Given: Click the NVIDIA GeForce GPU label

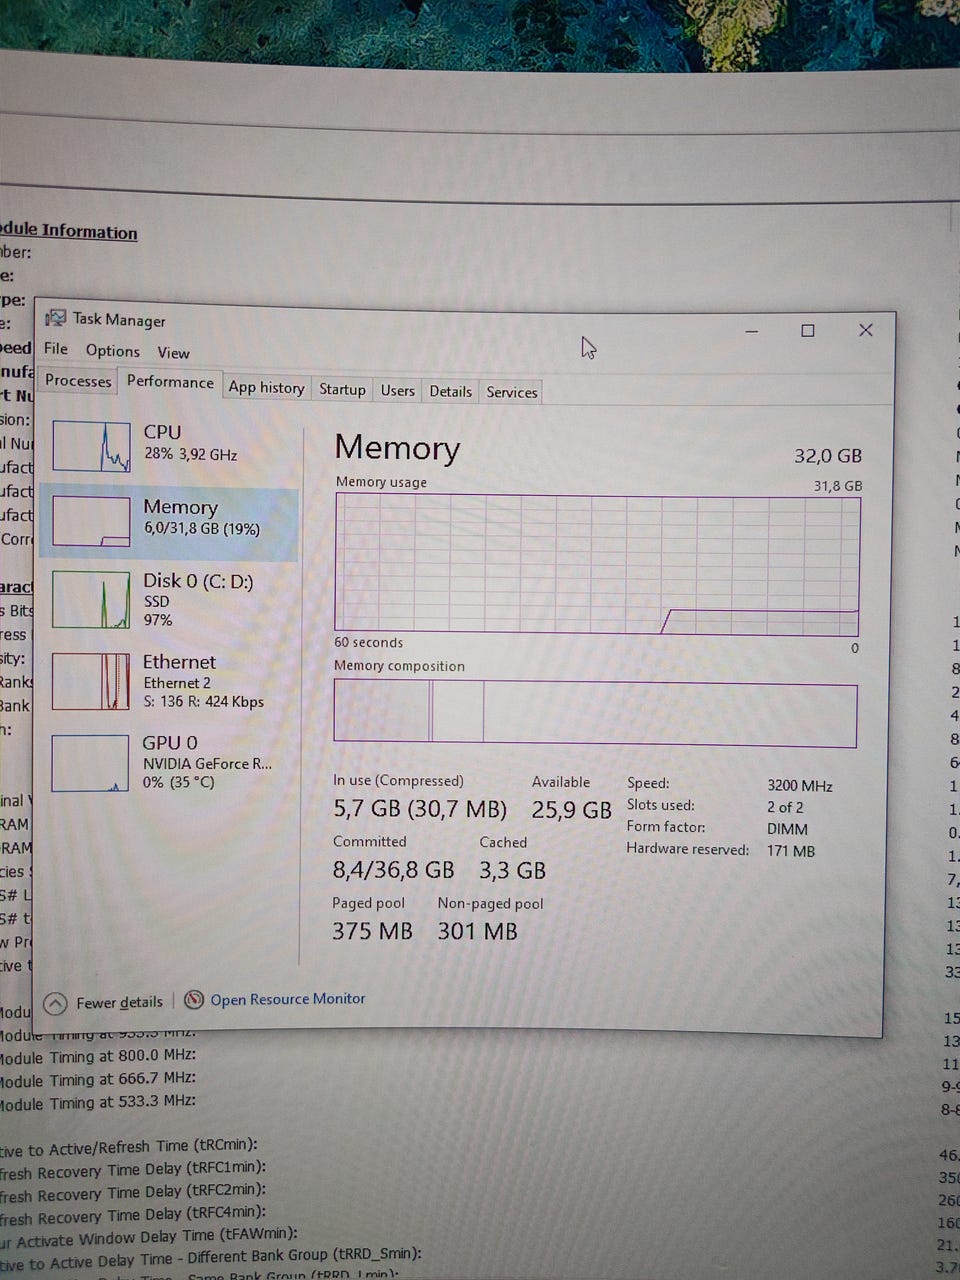Looking at the screenshot, I should (x=207, y=764).
